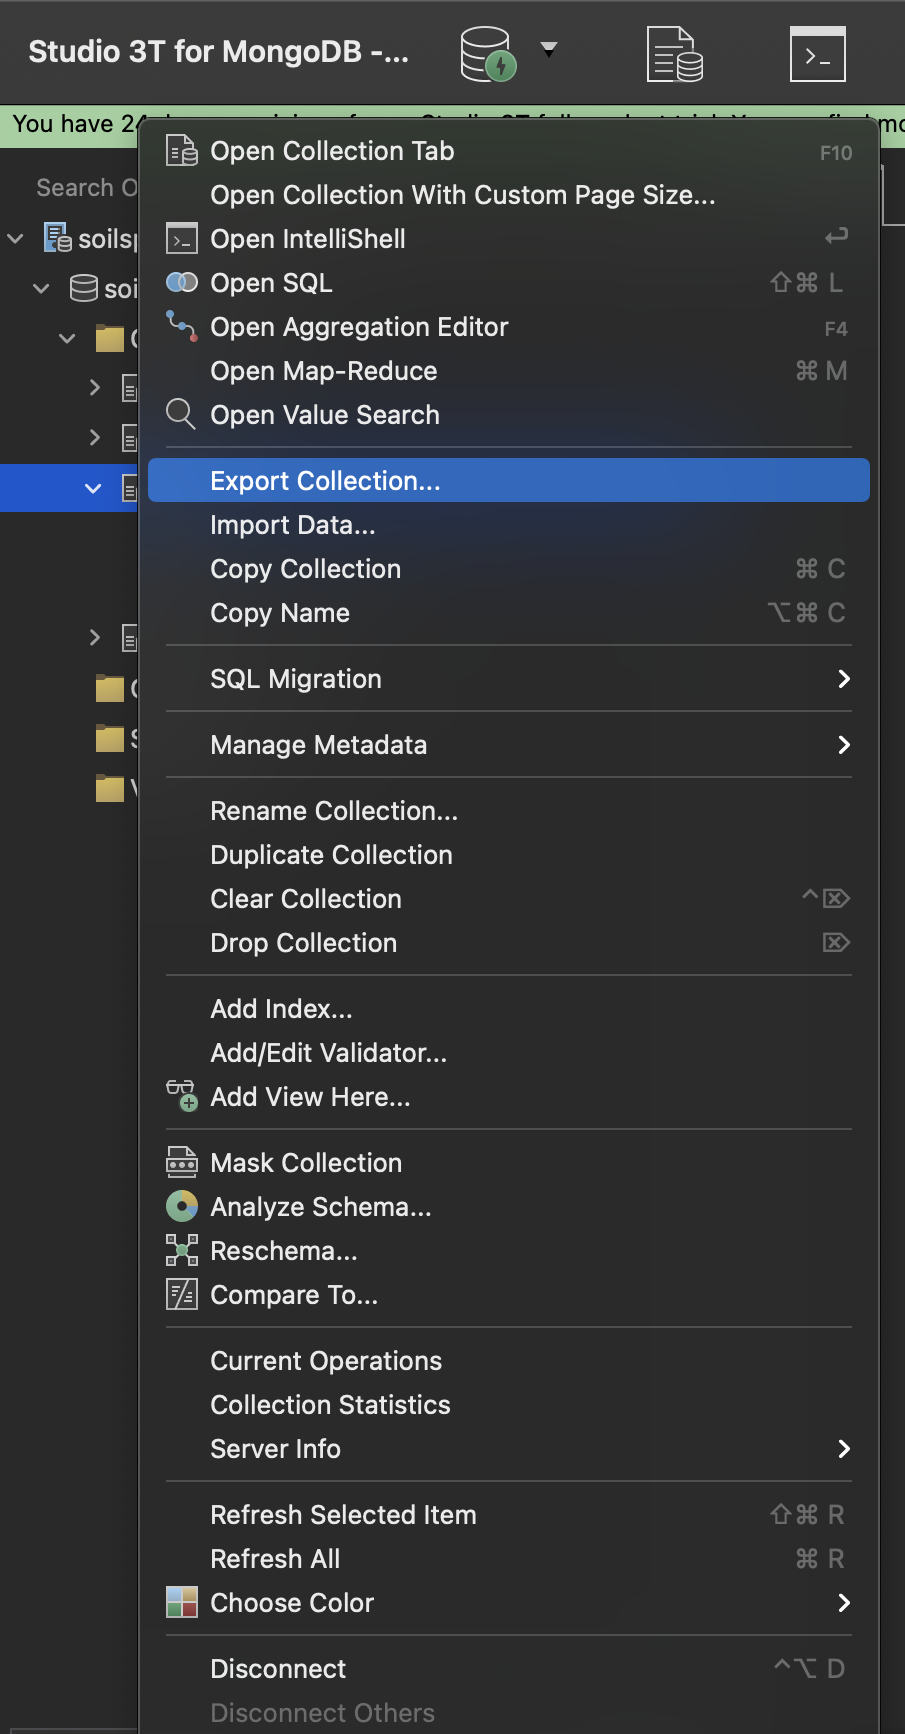Click the IntelliShell toolbar icon
The height and width of the screenshot is (1734, 905).
click(817, 54)
